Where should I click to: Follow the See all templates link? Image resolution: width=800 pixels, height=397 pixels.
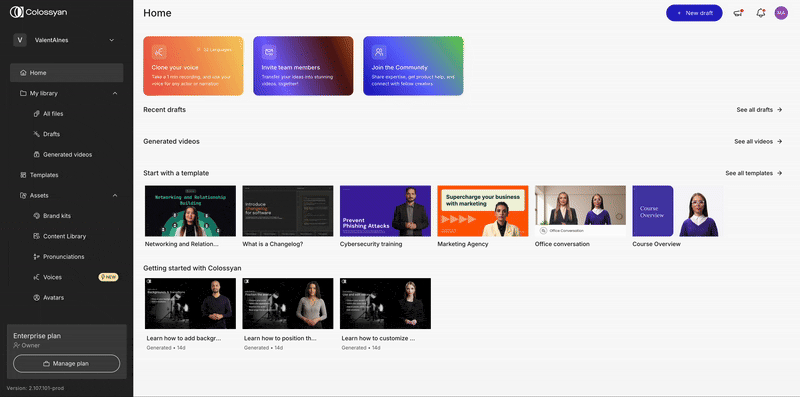point(754,173)
